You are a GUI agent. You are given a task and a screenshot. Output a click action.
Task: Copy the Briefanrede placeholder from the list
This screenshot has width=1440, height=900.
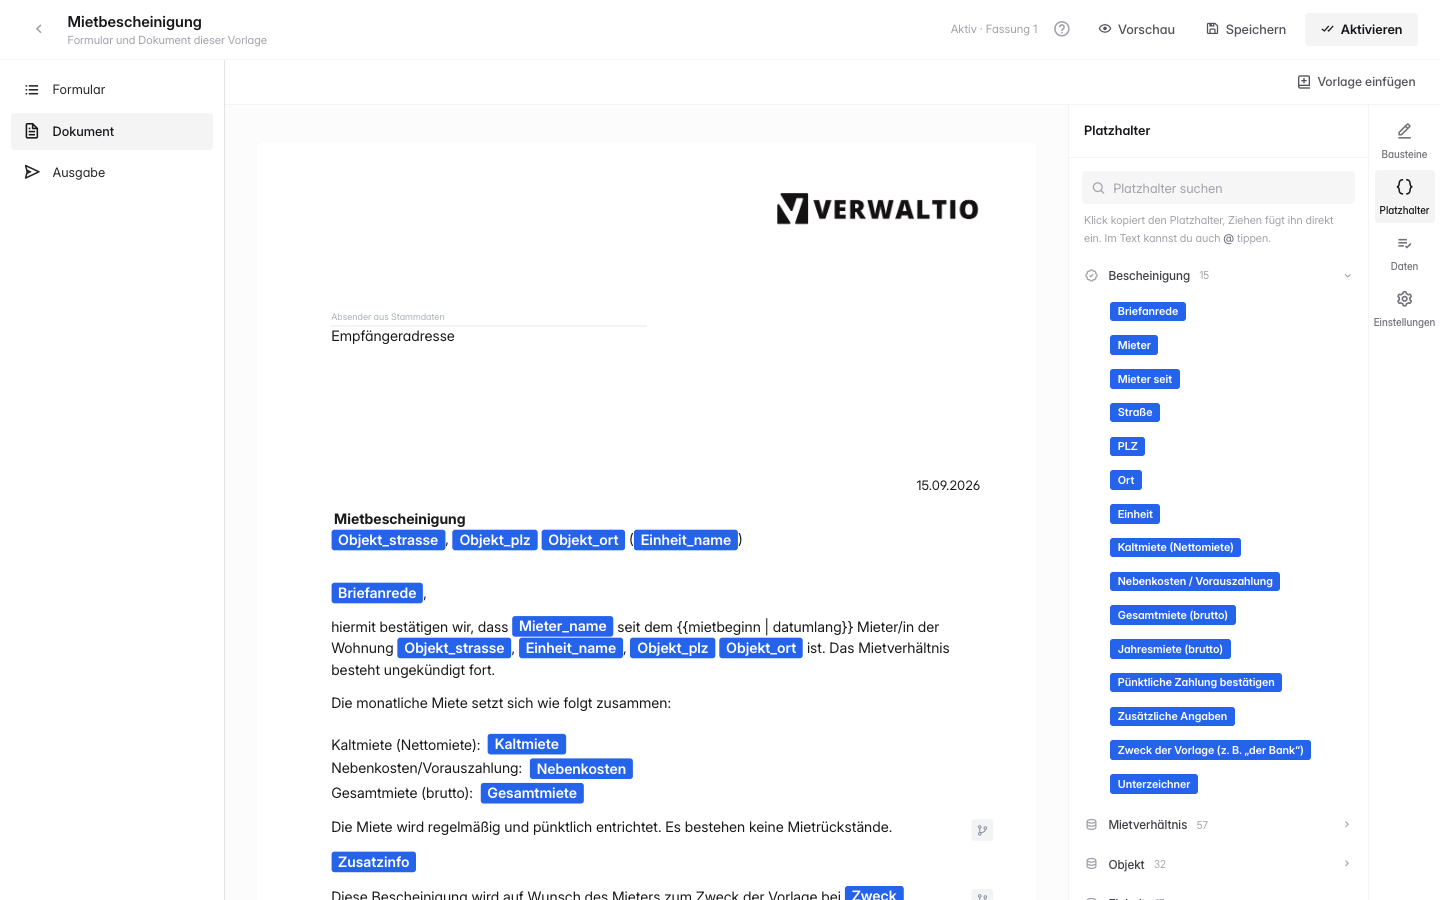pos(1148,312)
